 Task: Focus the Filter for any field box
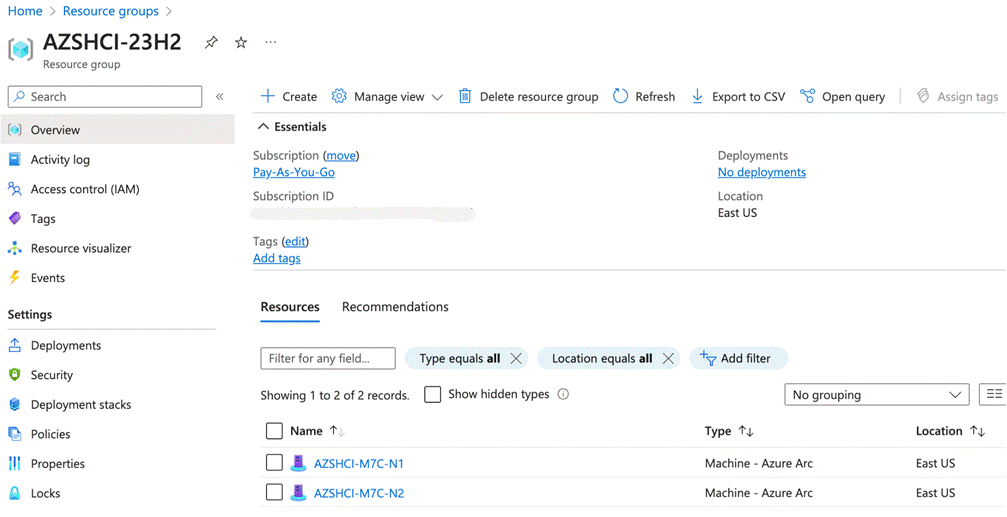pos(327,358)
